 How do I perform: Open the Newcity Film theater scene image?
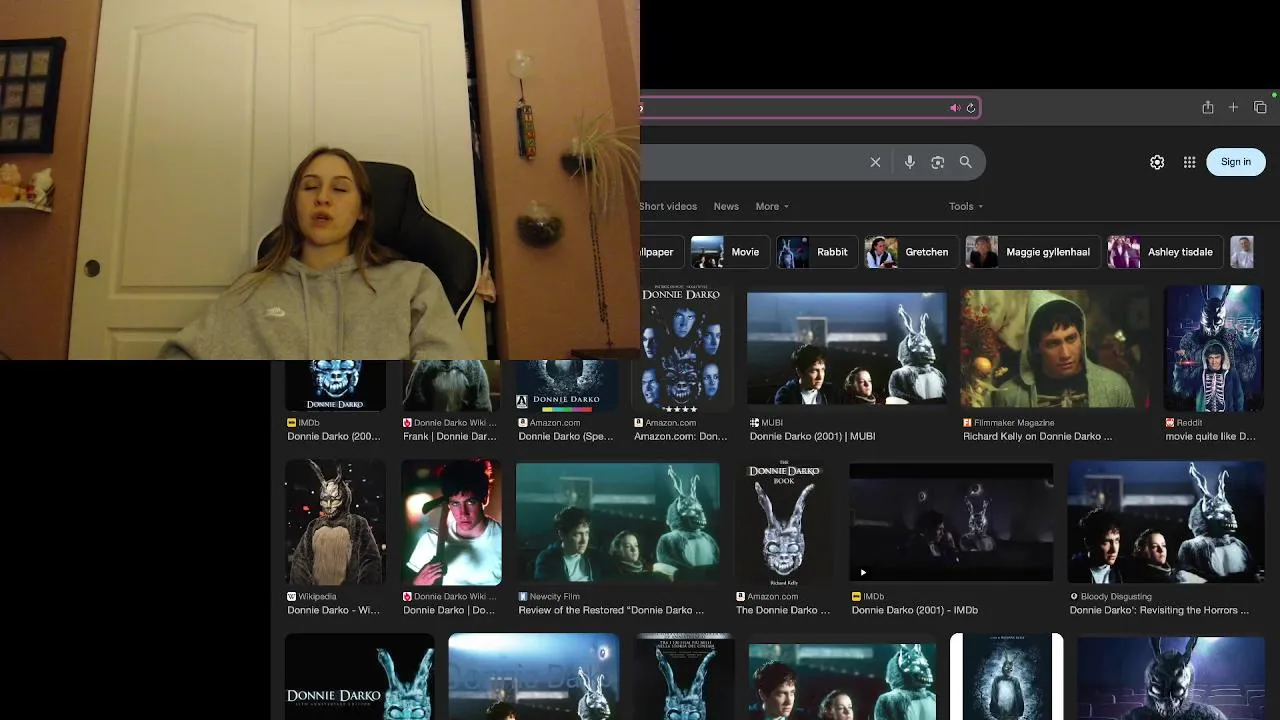click(x=617, y=522)
